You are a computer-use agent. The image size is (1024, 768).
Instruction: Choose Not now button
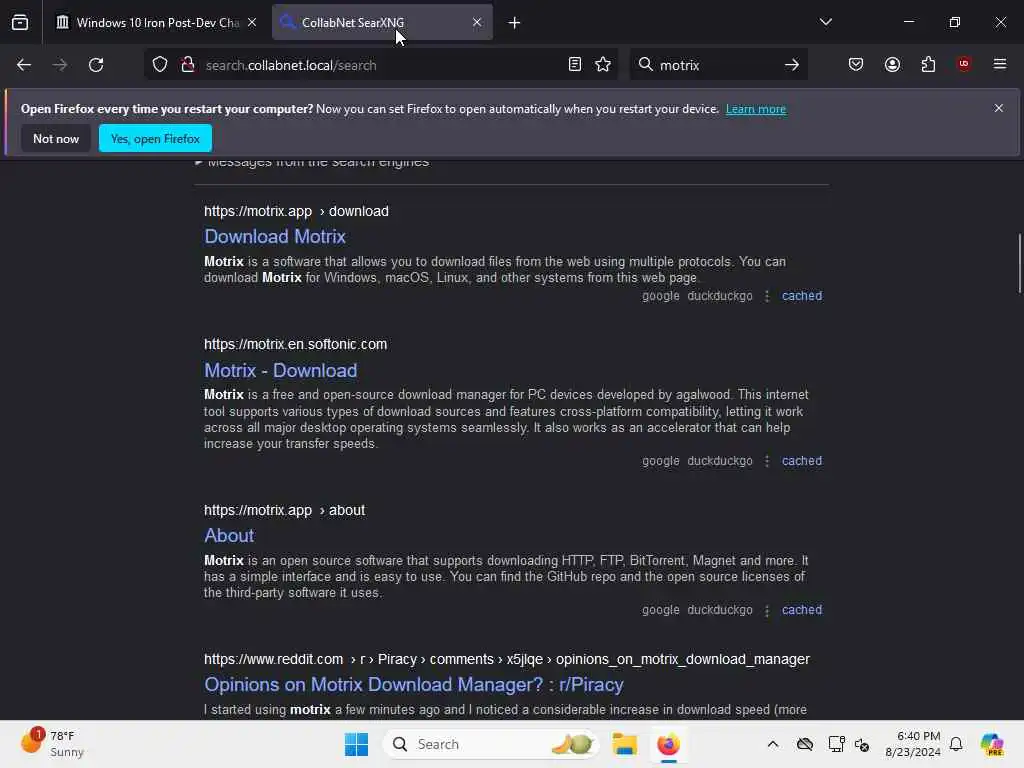click(56, 138)
